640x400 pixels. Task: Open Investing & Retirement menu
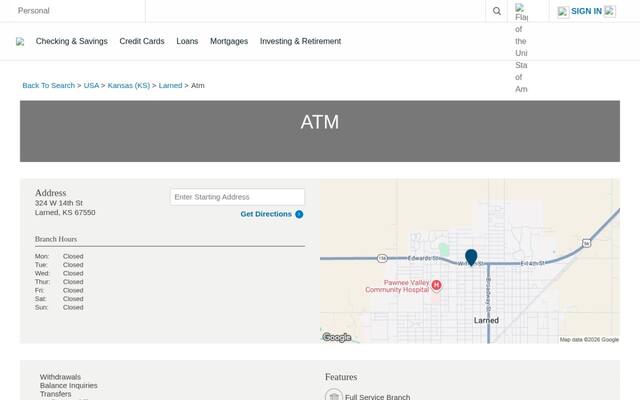click(300, 41)
